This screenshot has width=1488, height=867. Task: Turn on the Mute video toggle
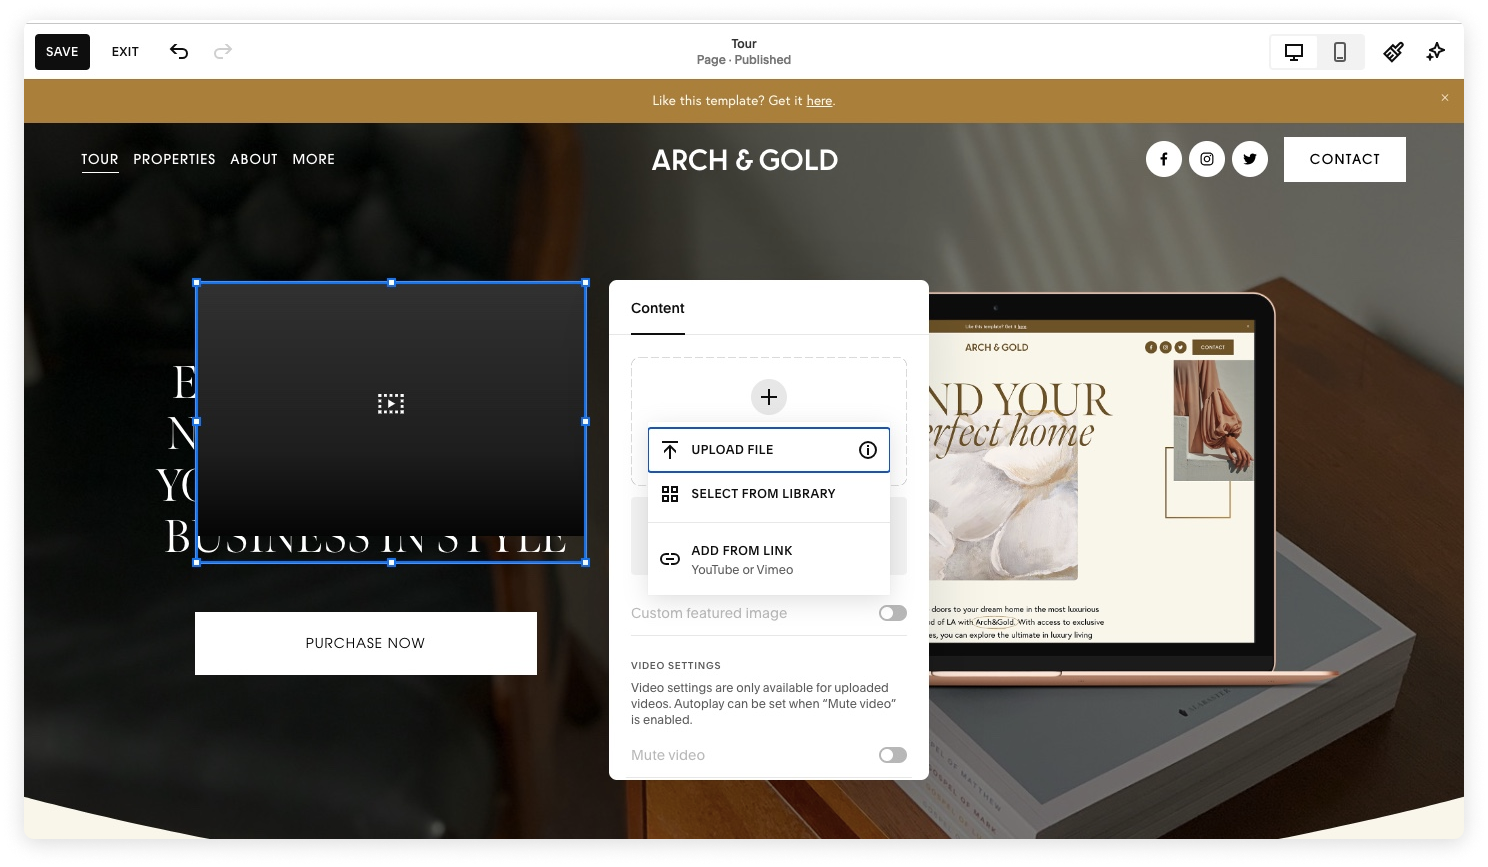(x=891, y=755)
